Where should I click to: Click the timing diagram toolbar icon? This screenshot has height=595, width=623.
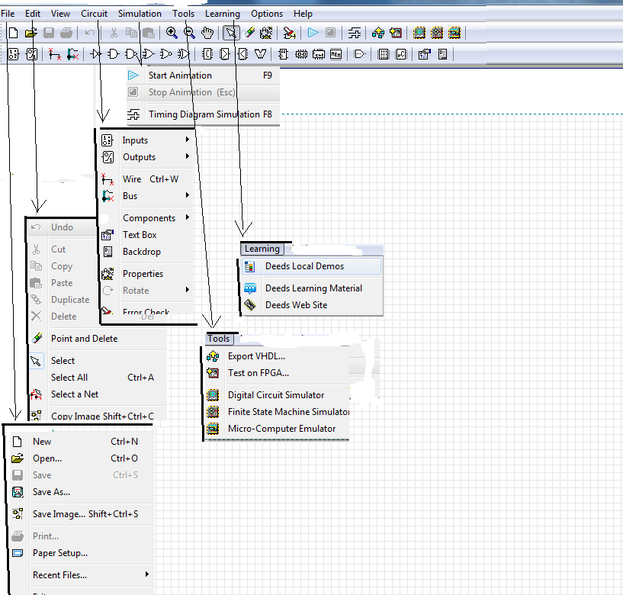[x=354, y=33]
